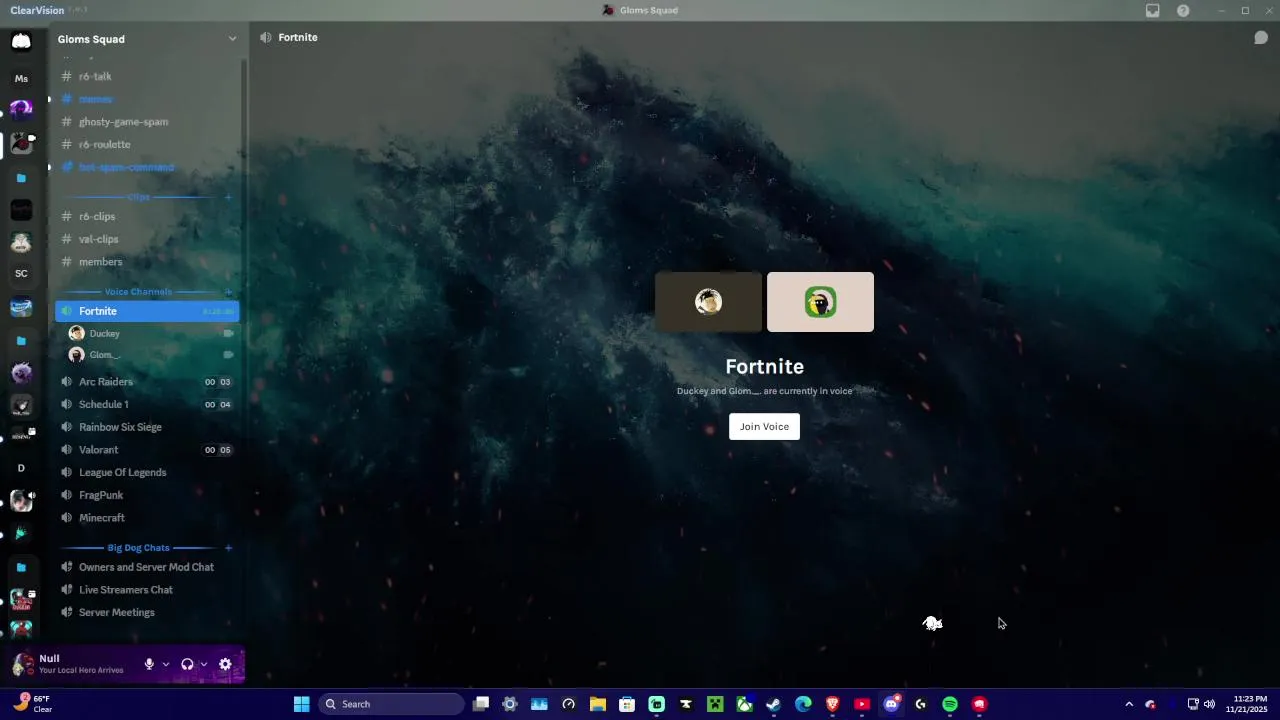Click the taskbar Search box

point(391,704)
